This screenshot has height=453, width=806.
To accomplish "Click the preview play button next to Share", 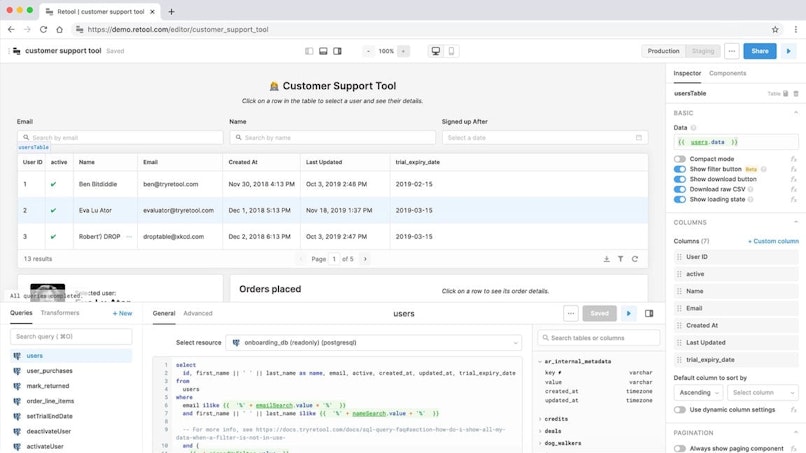I will click(x=789, y=51).
